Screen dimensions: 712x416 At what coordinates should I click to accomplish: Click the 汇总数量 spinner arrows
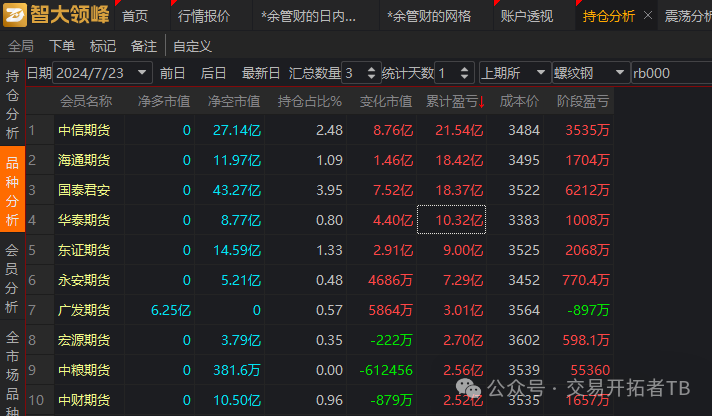click(x=371, y=73)
